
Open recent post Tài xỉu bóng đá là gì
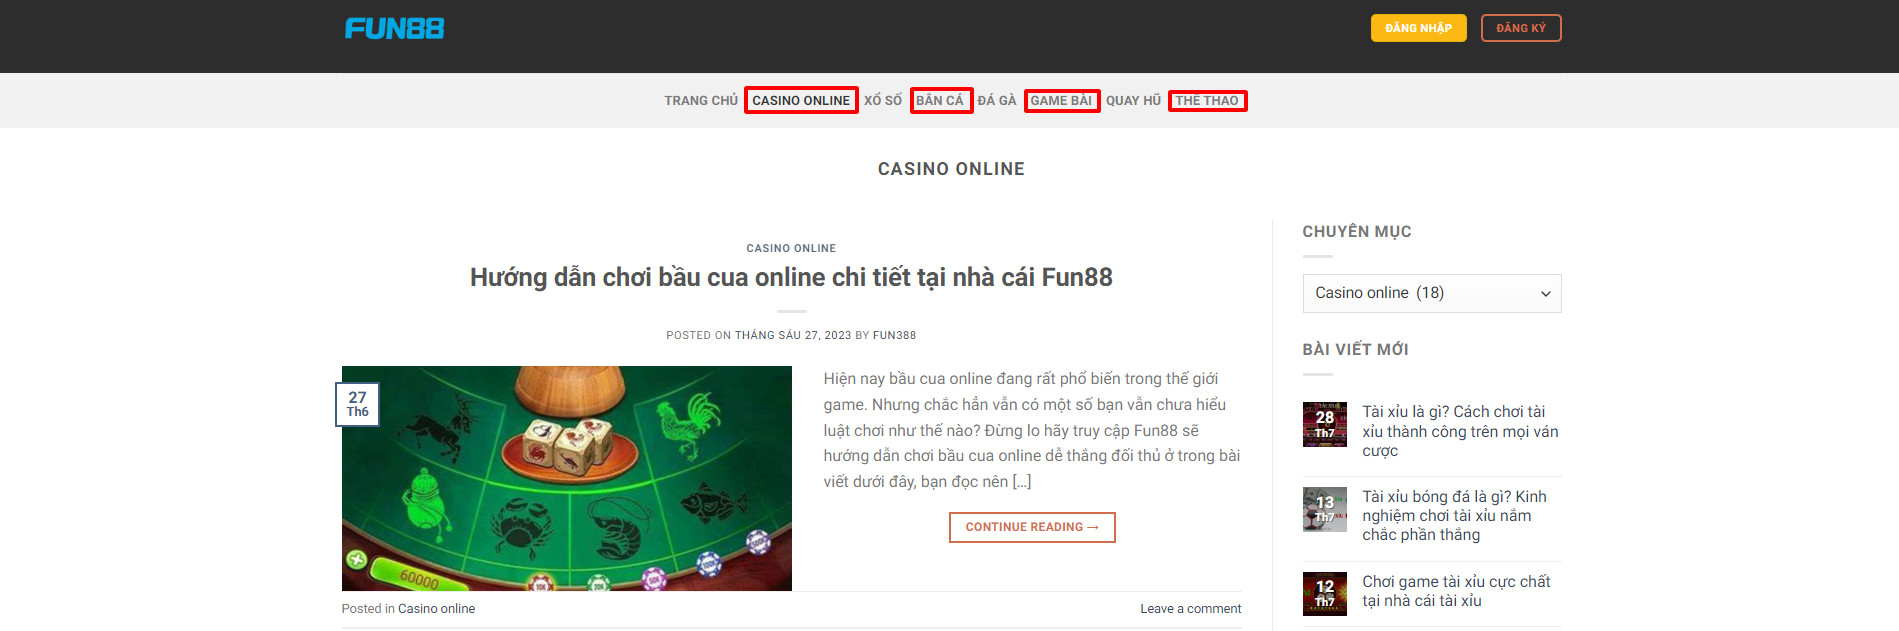click(1454, 516)
